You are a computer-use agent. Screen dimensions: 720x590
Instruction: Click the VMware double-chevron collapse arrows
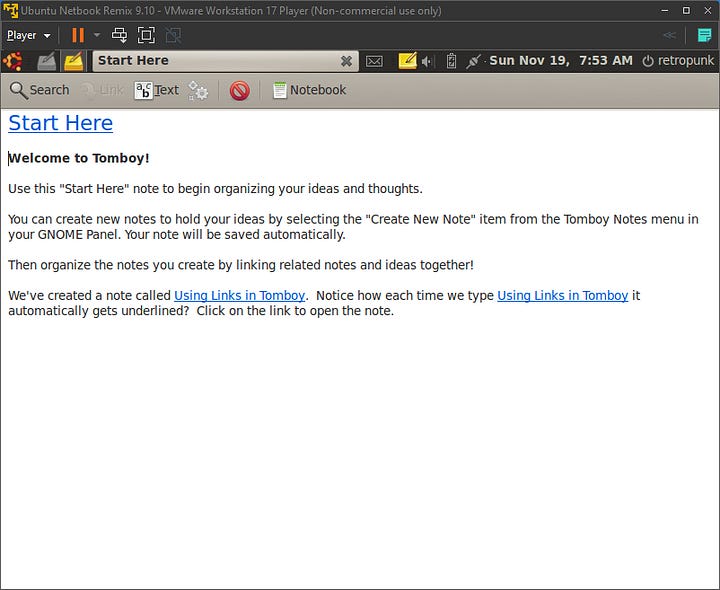point(669,35)
